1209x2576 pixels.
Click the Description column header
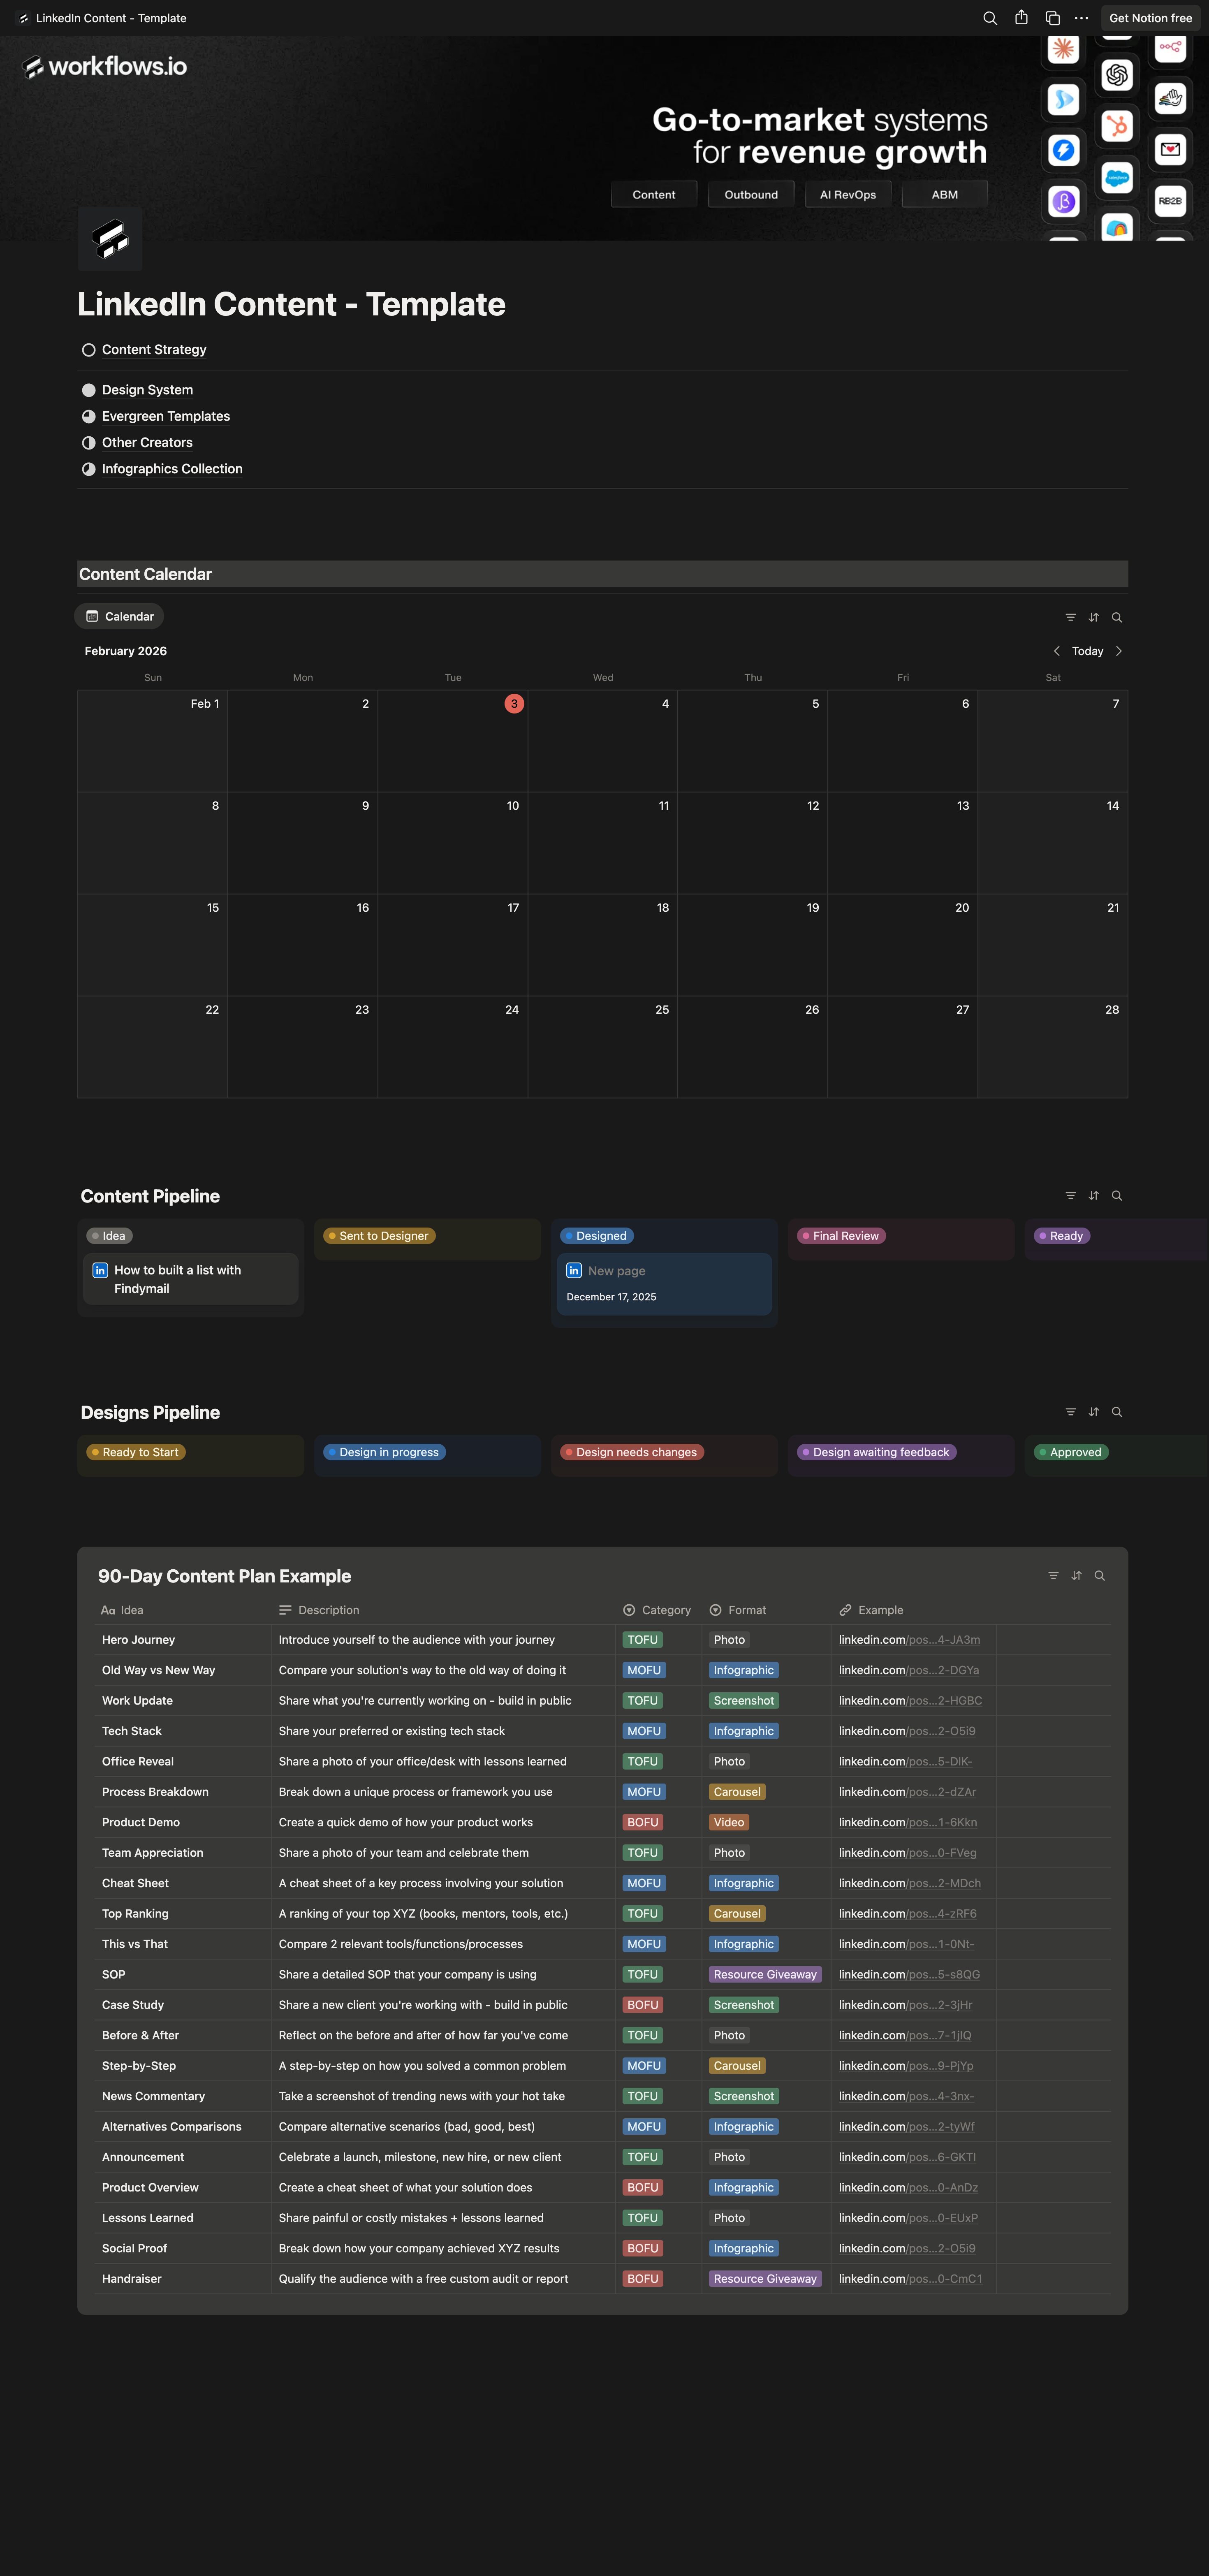pos(443,1610)
